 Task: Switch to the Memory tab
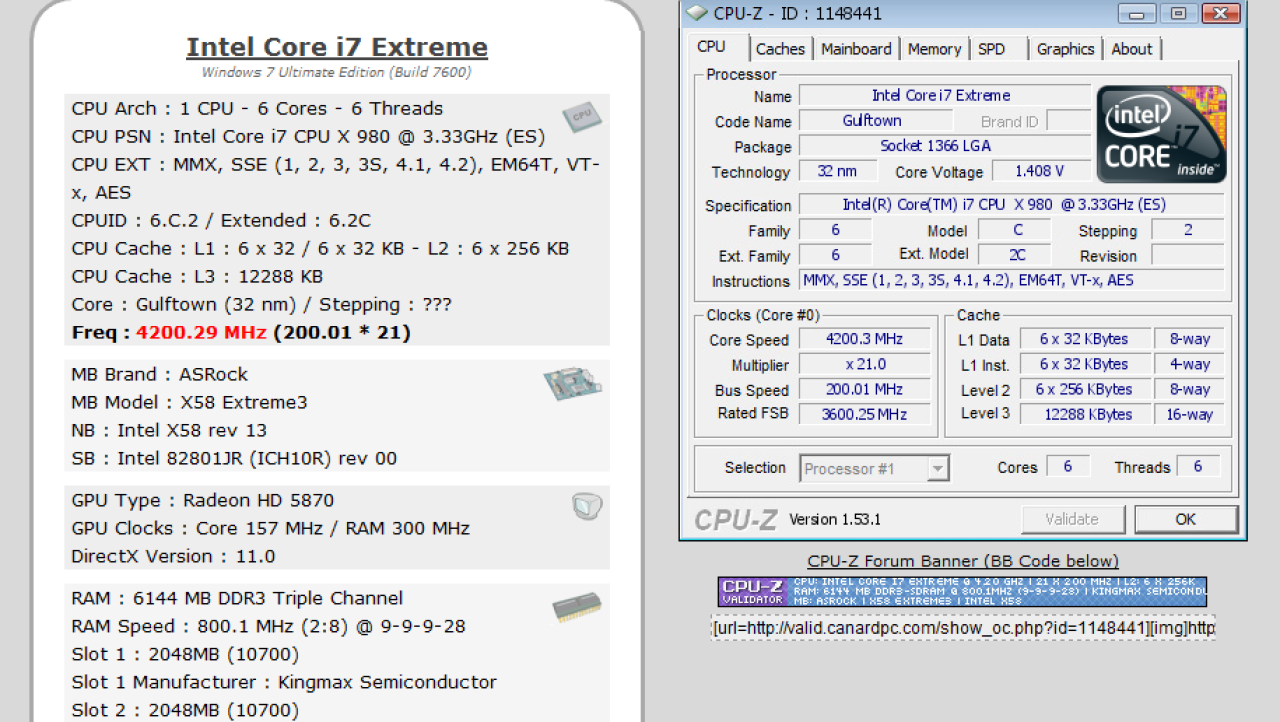(934, 49)
